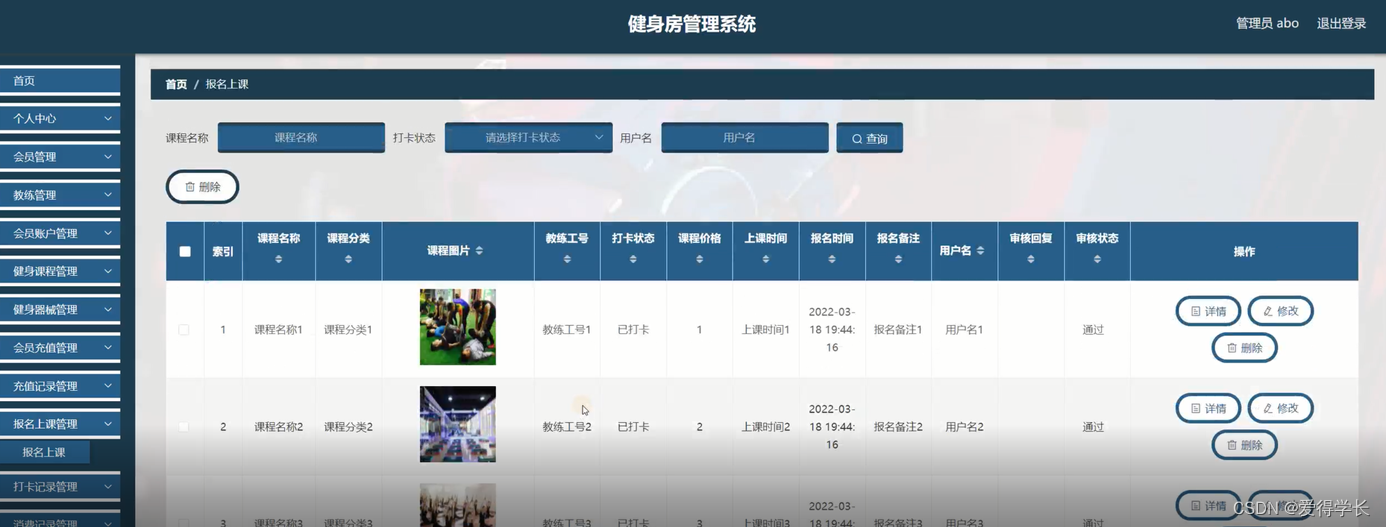Click cell text 用户名1

964,329
